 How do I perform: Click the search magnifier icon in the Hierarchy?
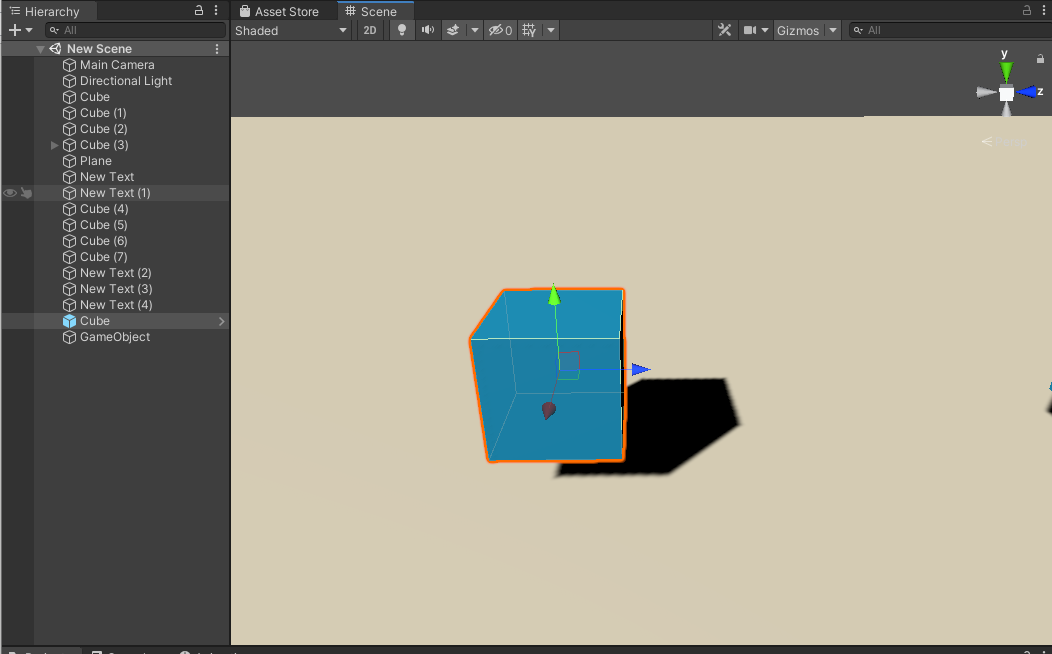tap(54, 30)
